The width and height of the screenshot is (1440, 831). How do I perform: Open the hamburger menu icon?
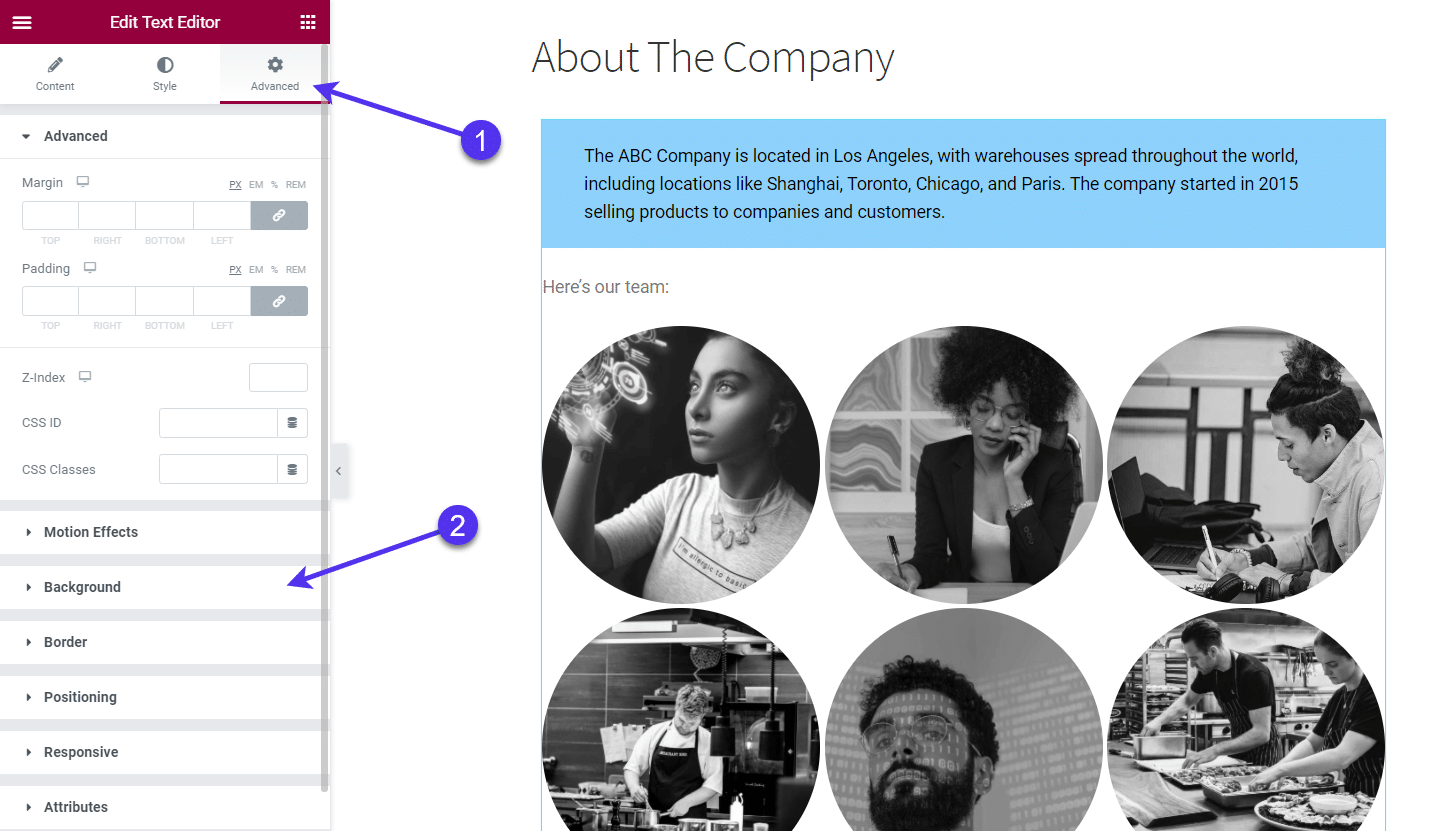point(22,22)
